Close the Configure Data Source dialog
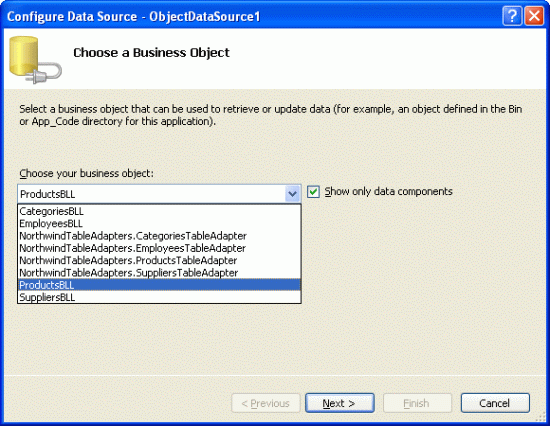This screenshot has width=550, height=426. pyautogui.click(x=534, y=16)
